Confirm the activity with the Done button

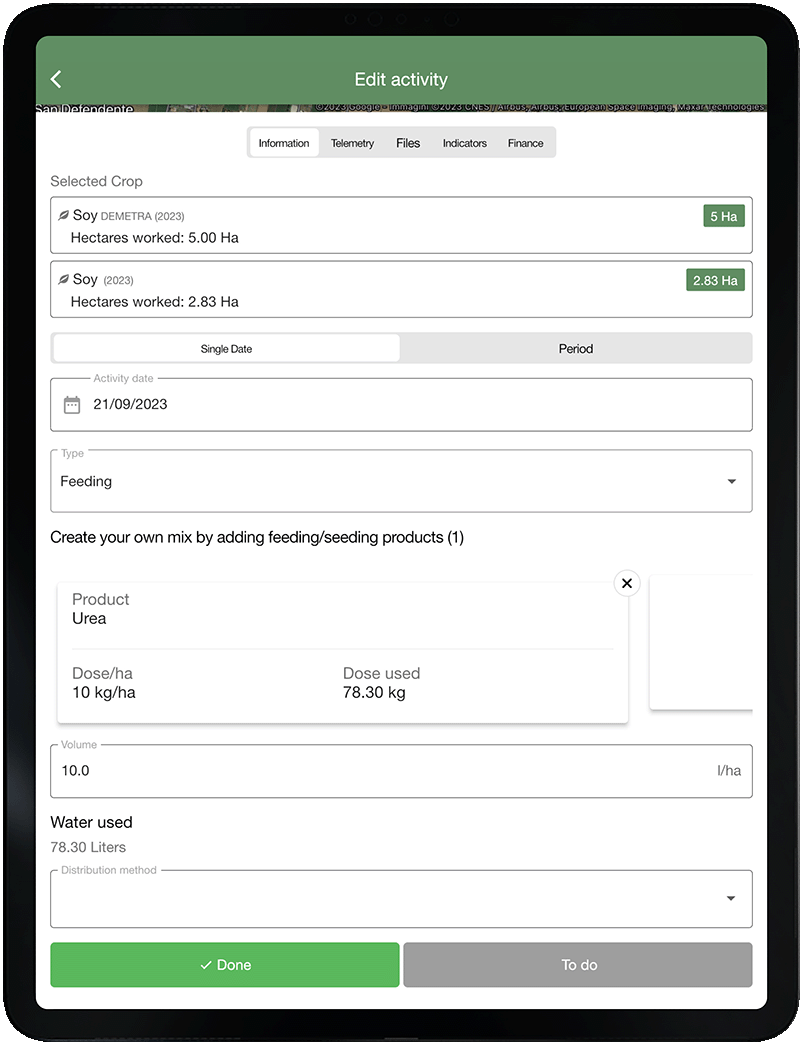pyautogui.click(x=224, y=964)
